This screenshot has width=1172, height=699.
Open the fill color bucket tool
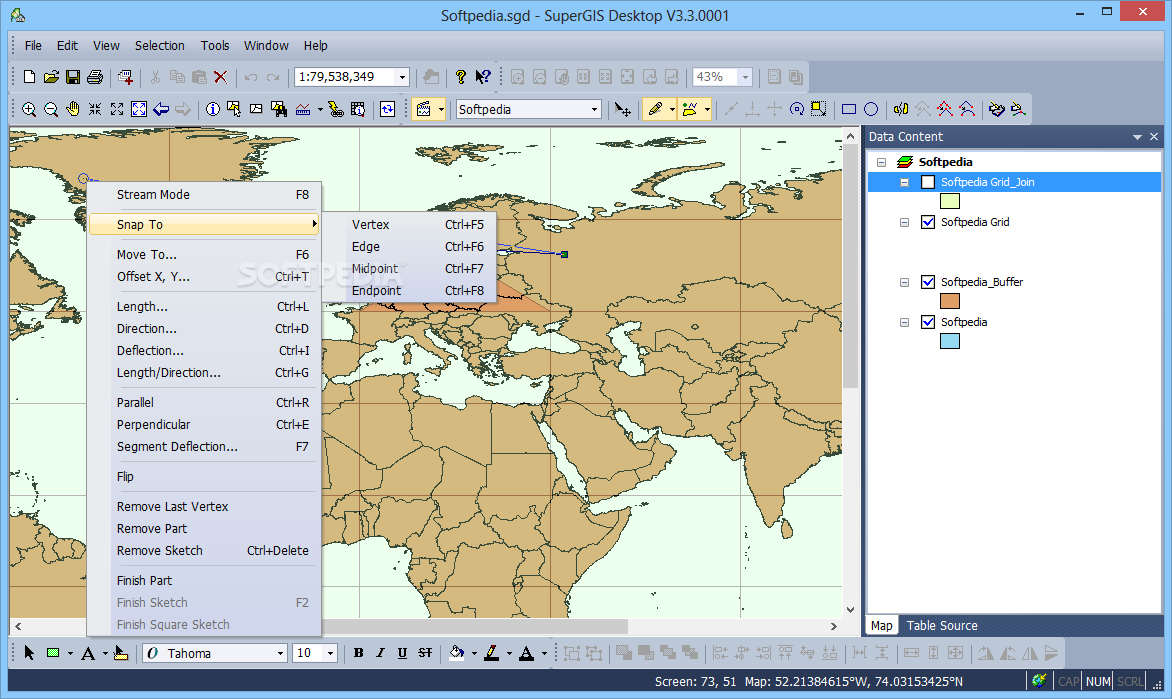pyautogui.click(x=456, y=653)
